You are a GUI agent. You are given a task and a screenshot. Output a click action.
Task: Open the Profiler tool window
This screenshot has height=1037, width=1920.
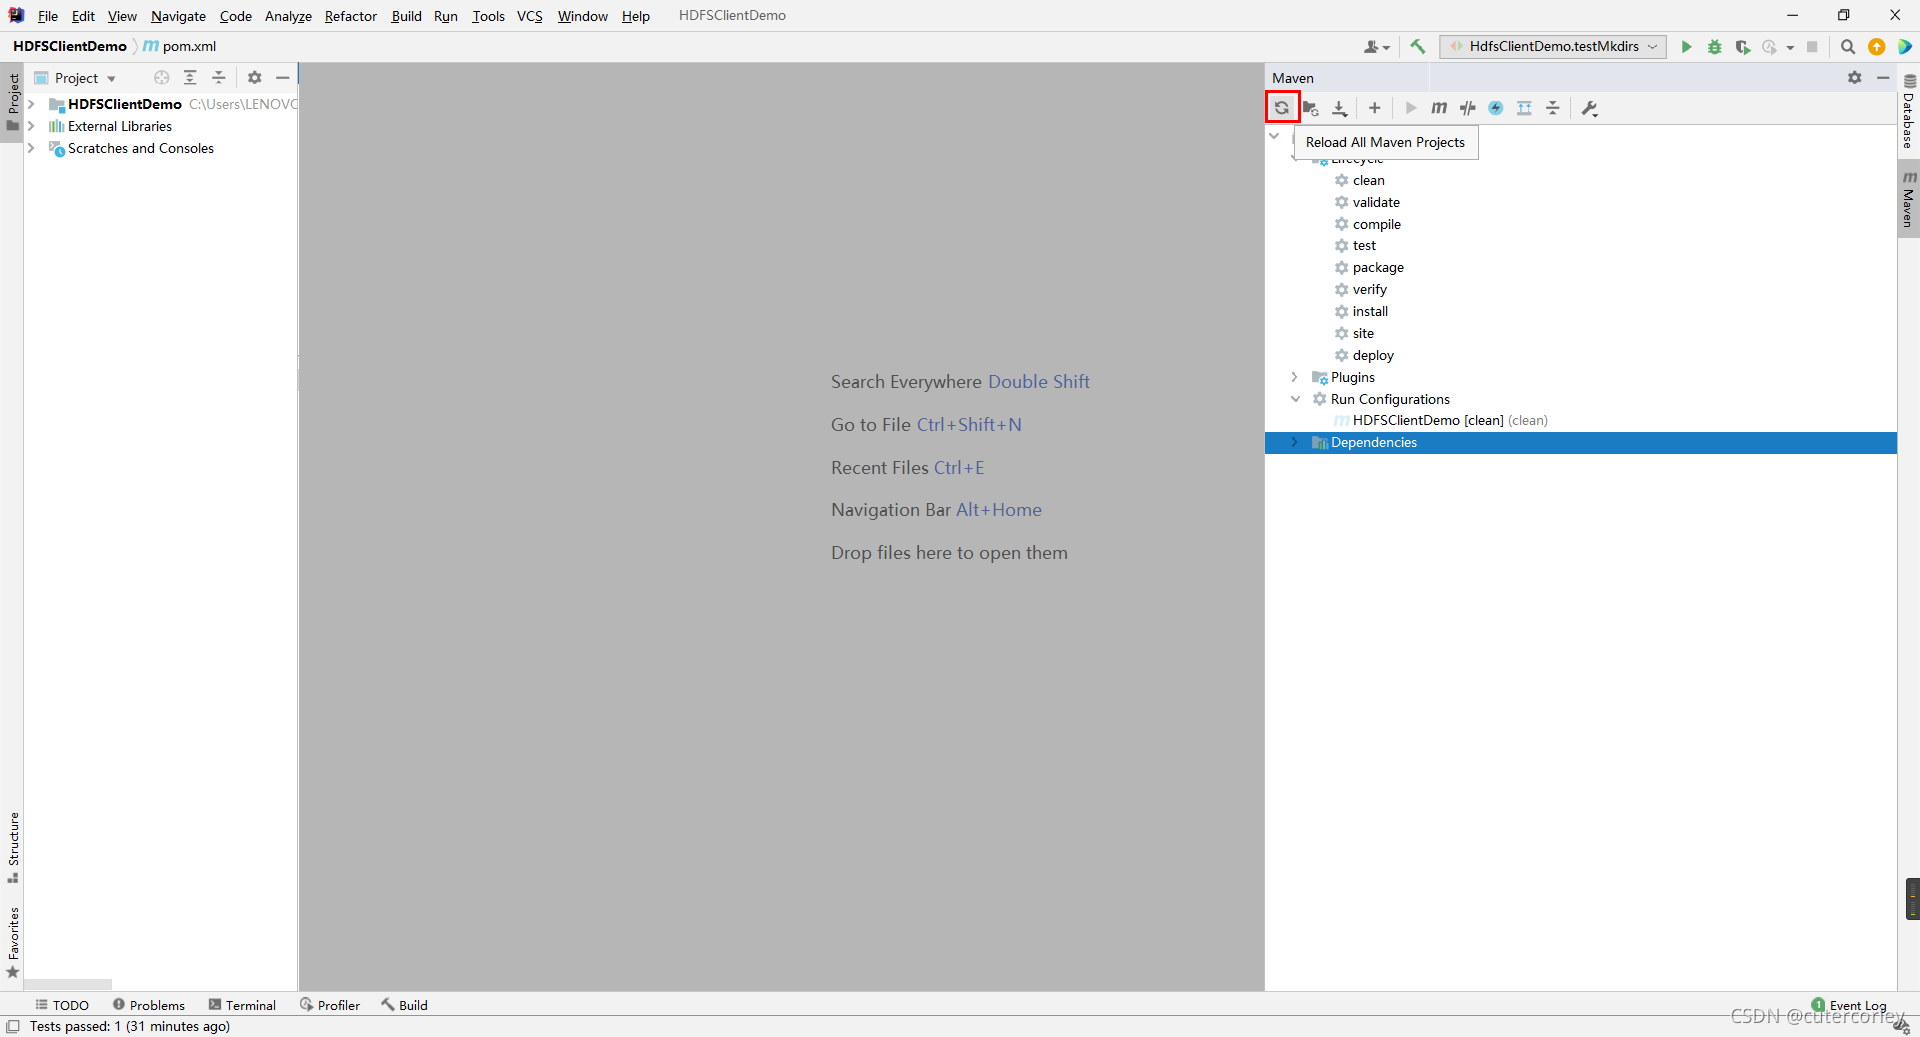point(330,1005)
